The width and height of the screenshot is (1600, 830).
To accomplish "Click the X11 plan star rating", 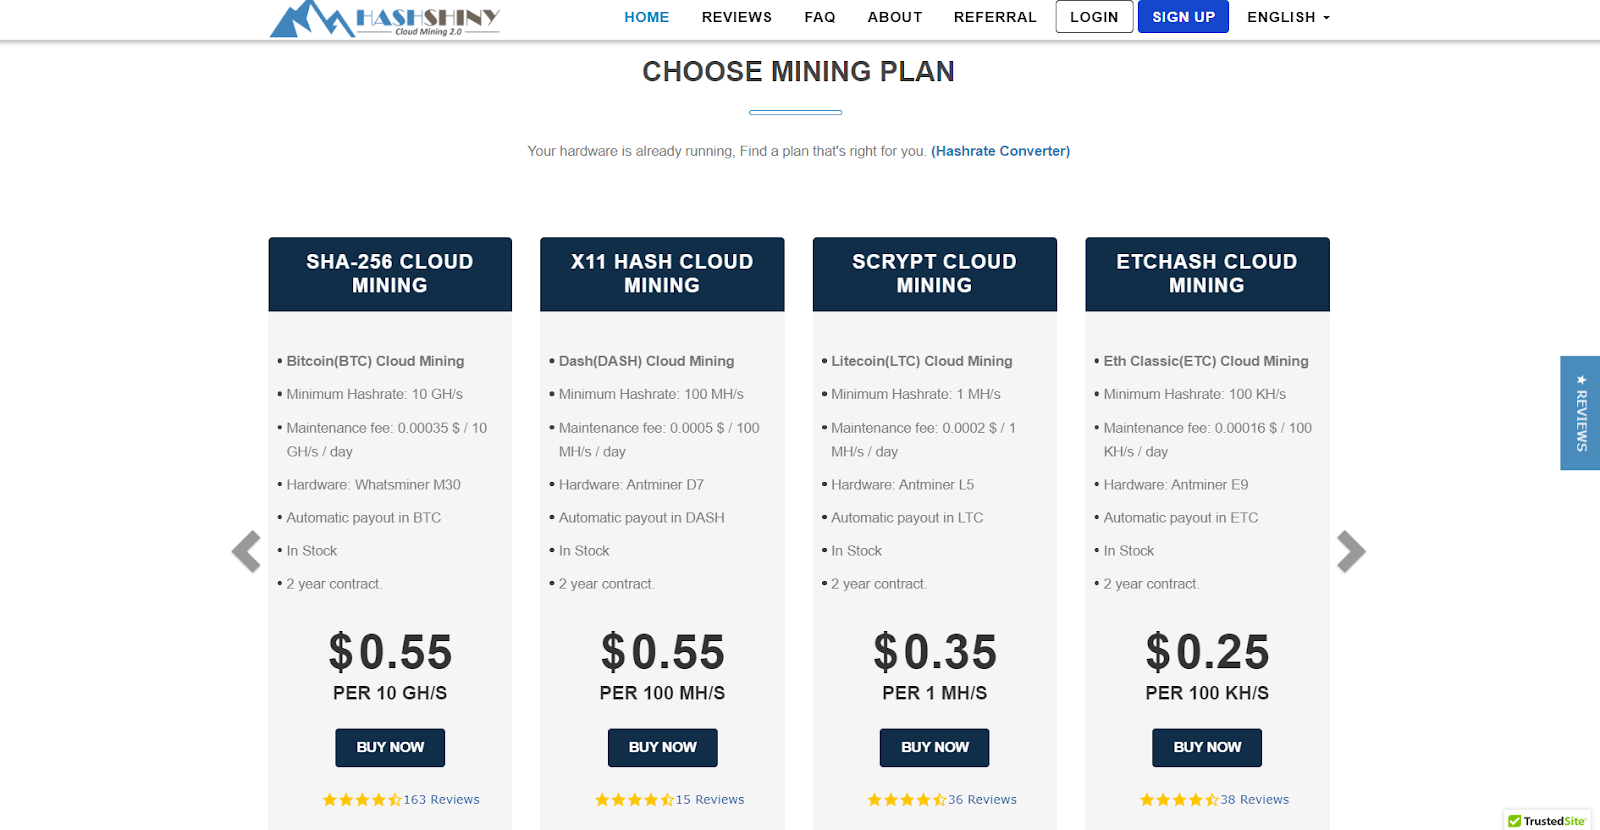I will point(634,800).
